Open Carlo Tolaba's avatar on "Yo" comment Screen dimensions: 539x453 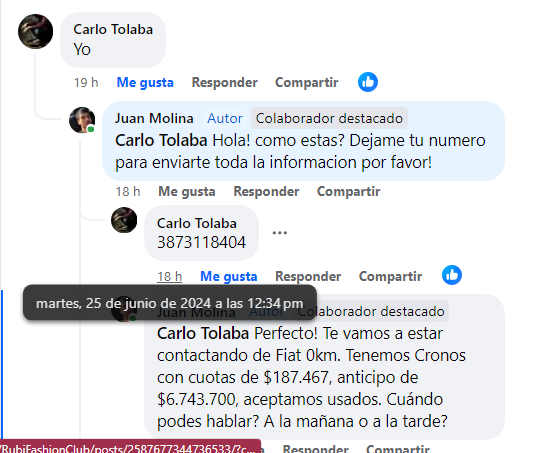click(35, 32)
